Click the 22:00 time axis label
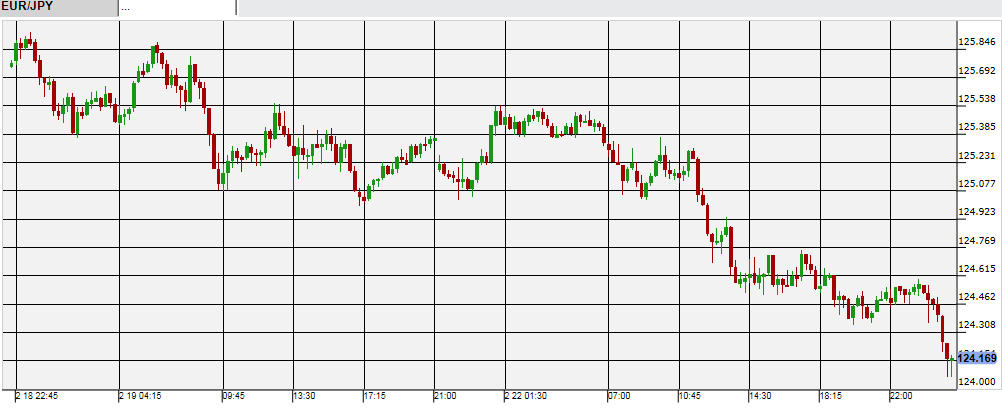Viewport: 1002px width, 413px height. coord(903,396)
